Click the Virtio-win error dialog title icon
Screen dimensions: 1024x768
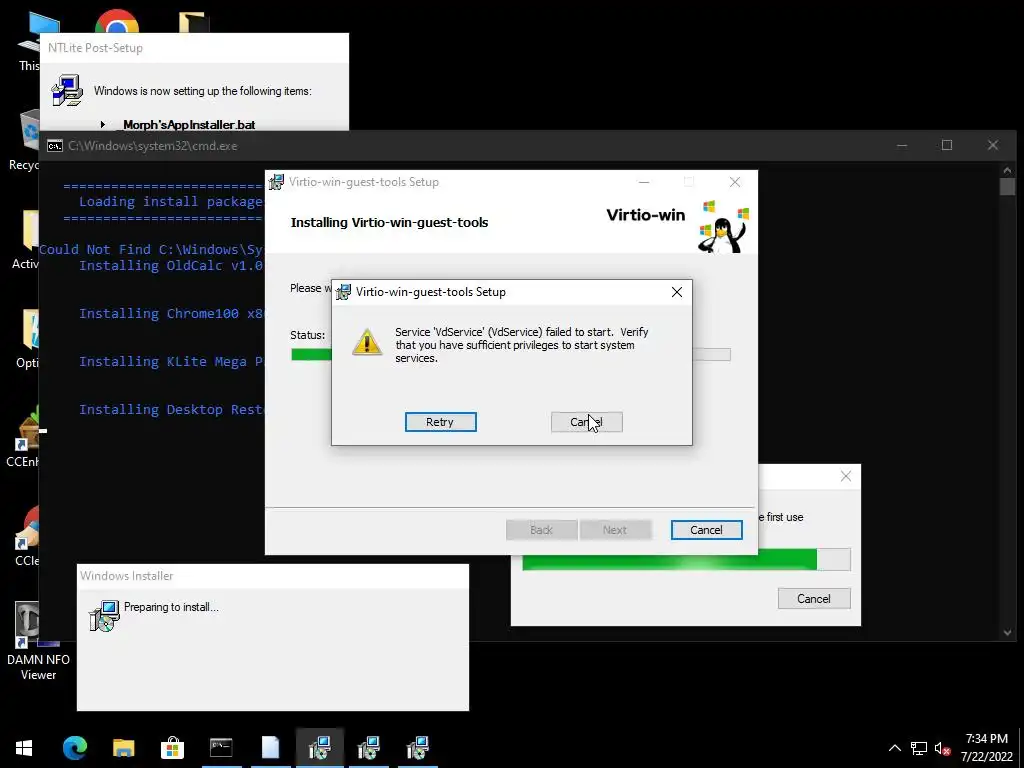[x=344, y=292]
